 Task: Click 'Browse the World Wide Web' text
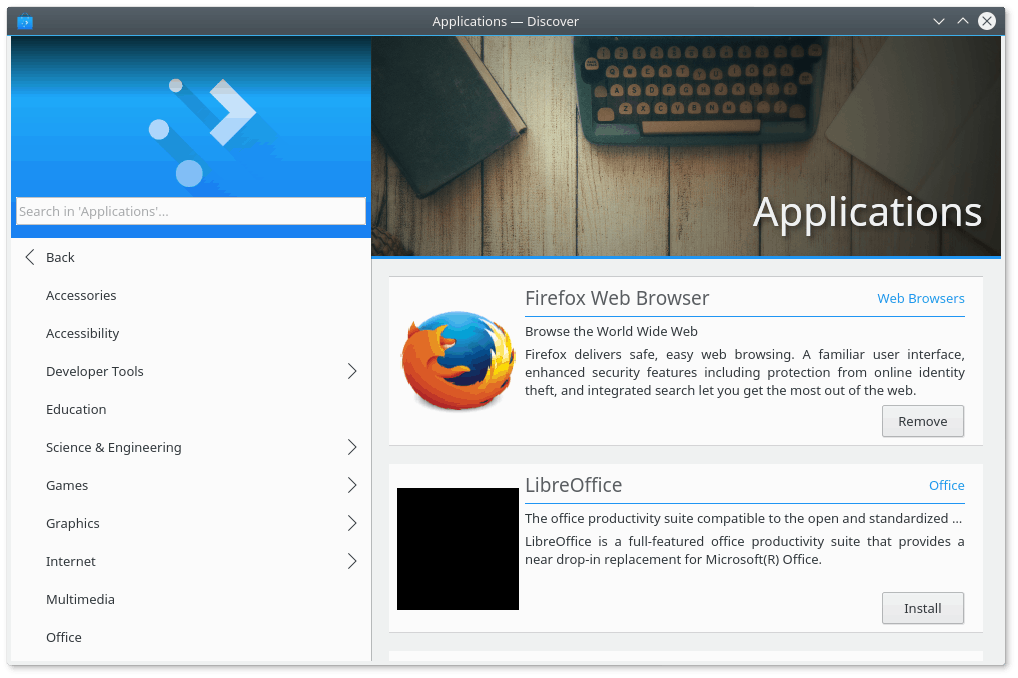611,332
